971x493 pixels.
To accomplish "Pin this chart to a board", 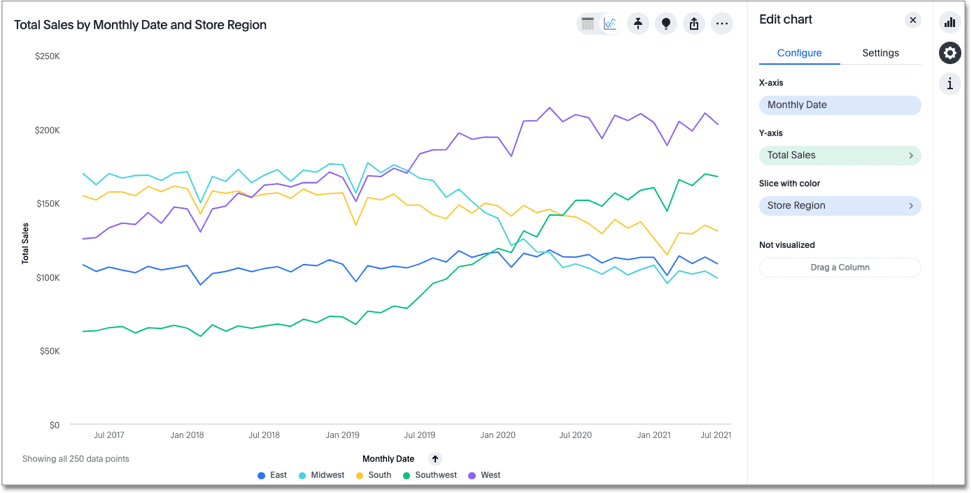I will pyautogui.click(x=638, y=24).
